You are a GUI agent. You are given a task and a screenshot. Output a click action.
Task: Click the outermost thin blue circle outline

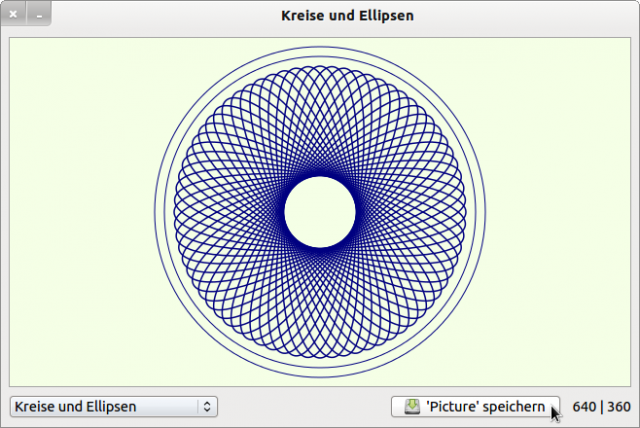[x=153, y=212]
